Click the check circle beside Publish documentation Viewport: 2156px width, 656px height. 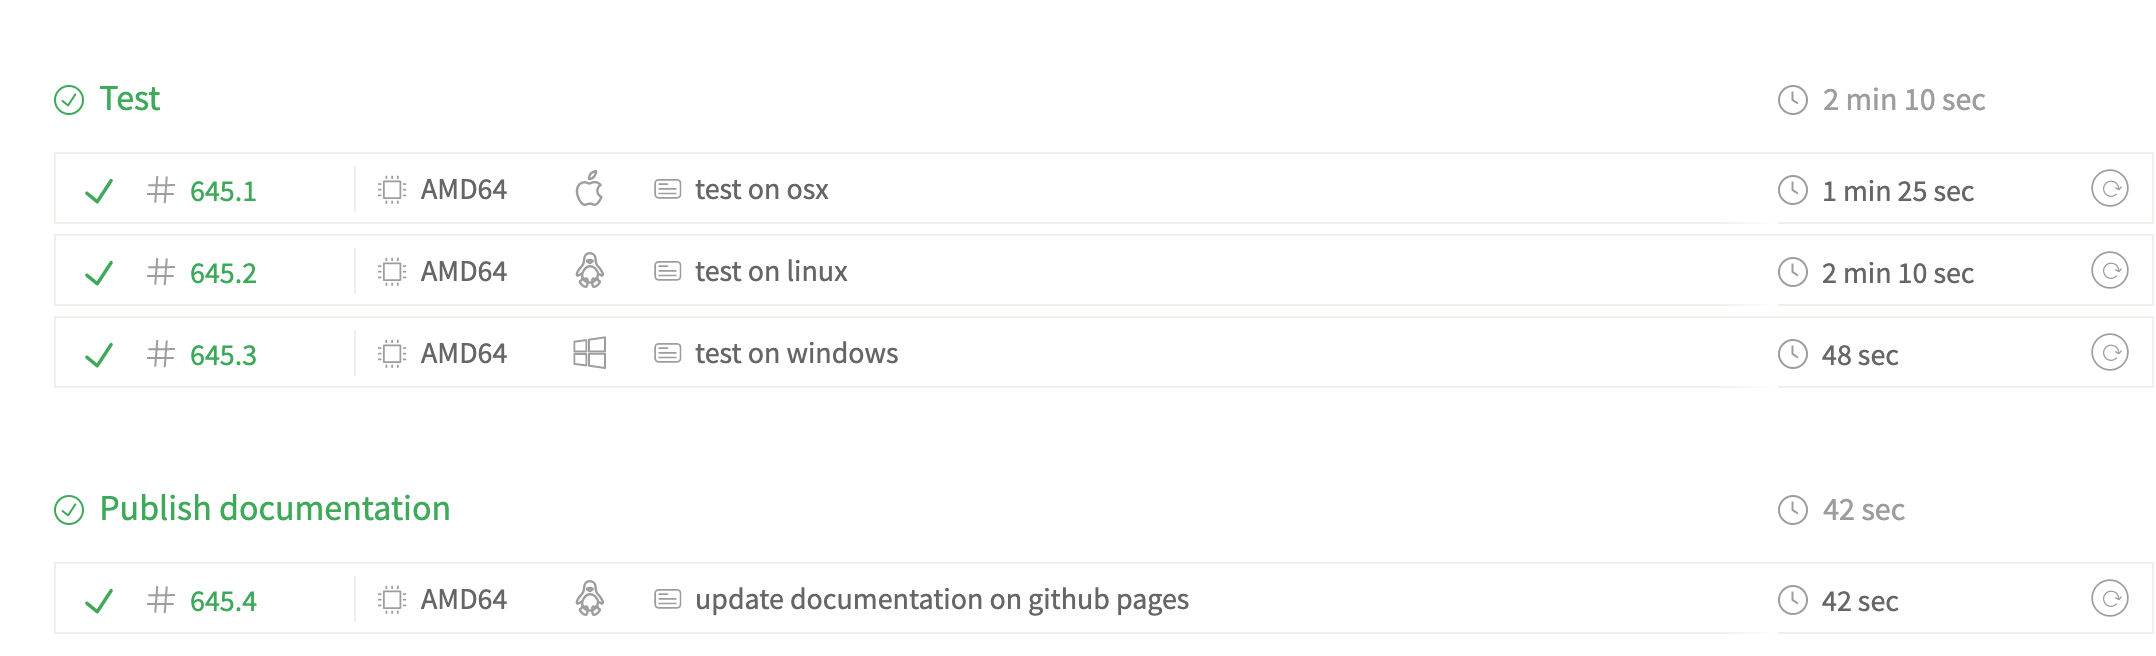(68, 509)
